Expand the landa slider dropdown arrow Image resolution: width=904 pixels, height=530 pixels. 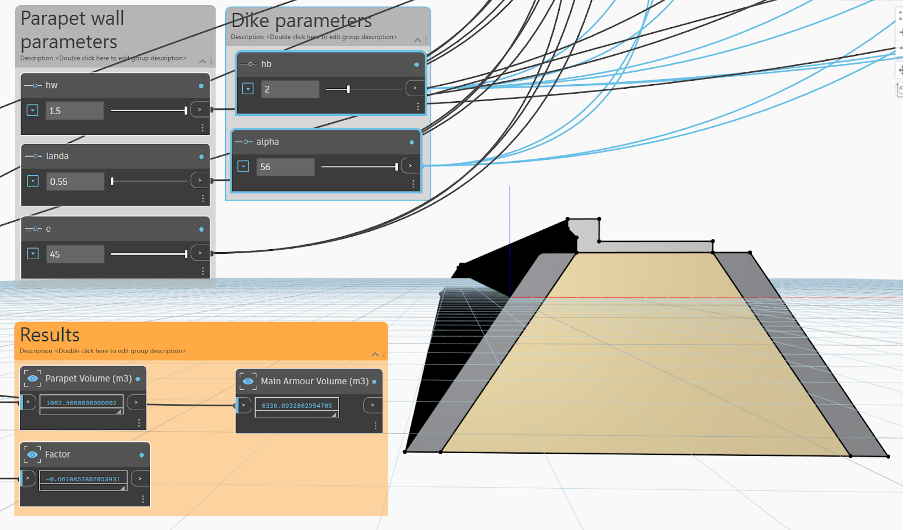(33, 181)
